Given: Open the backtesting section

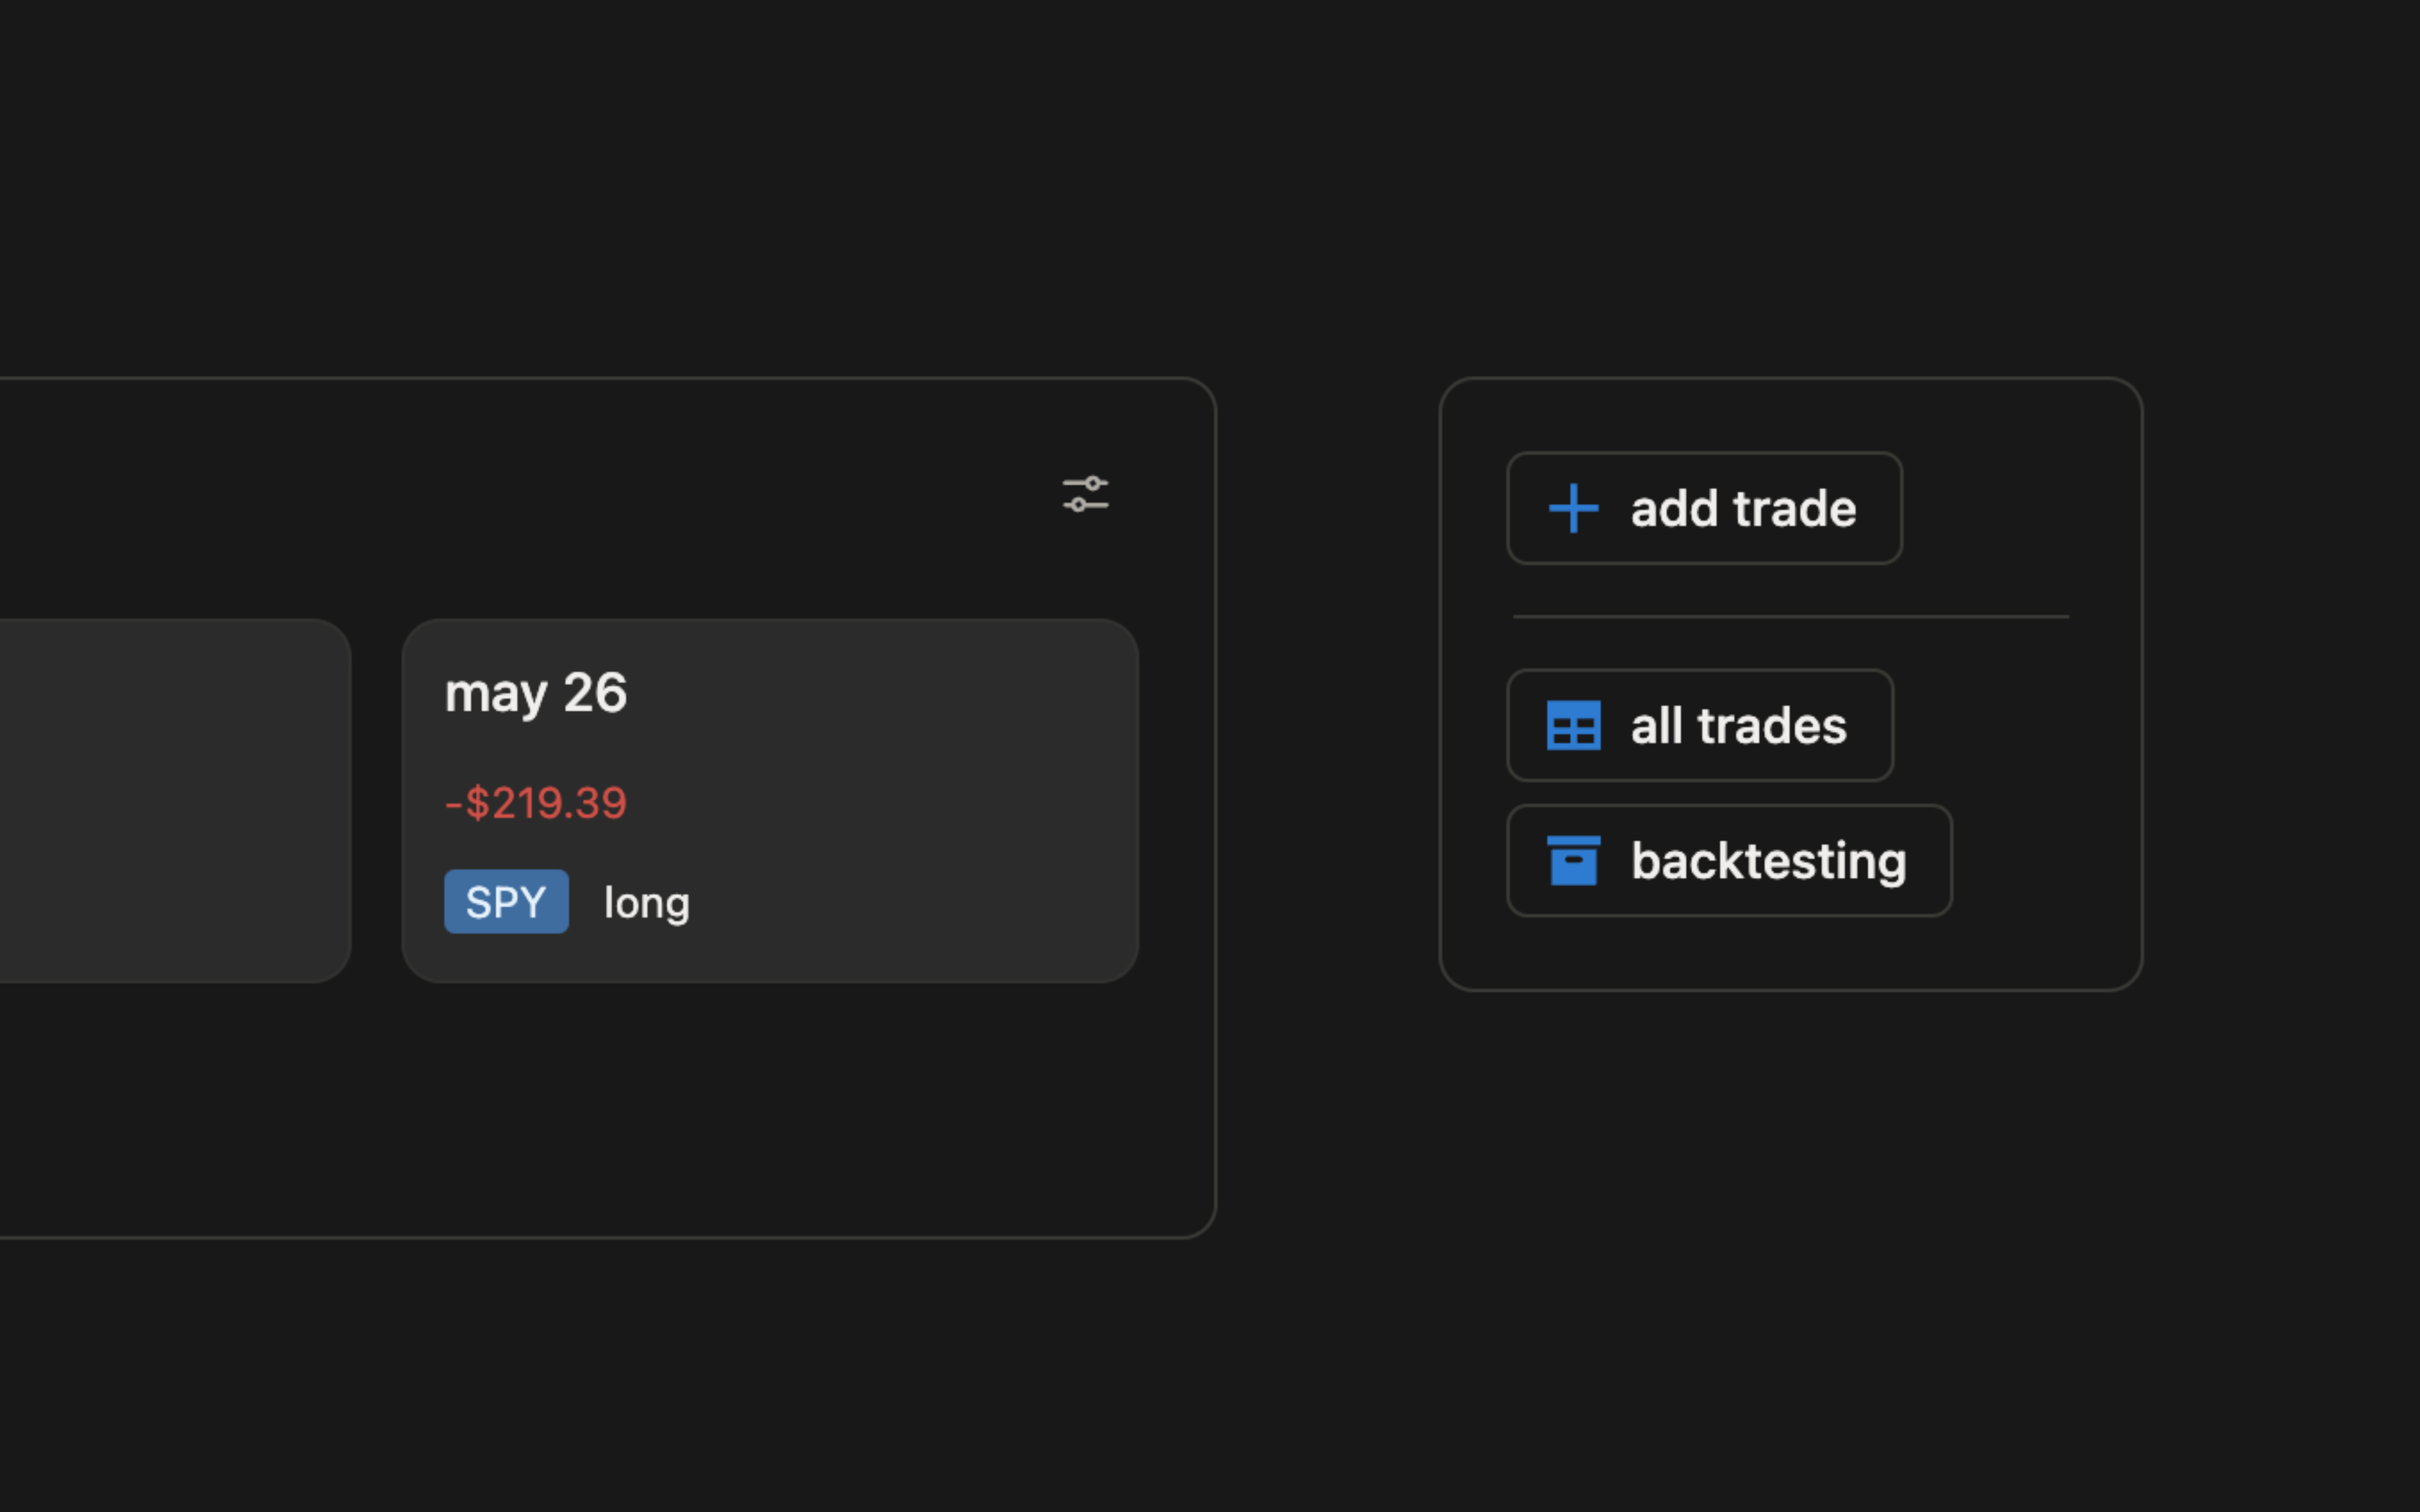Looking at the screenshot, I should [1729, 860].
